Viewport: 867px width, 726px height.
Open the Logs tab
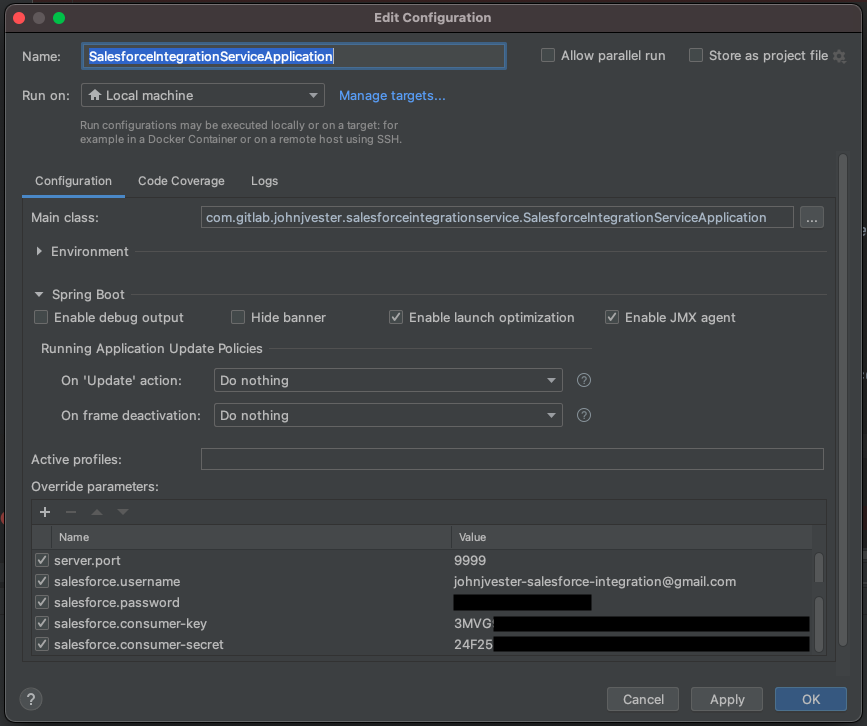264,181
